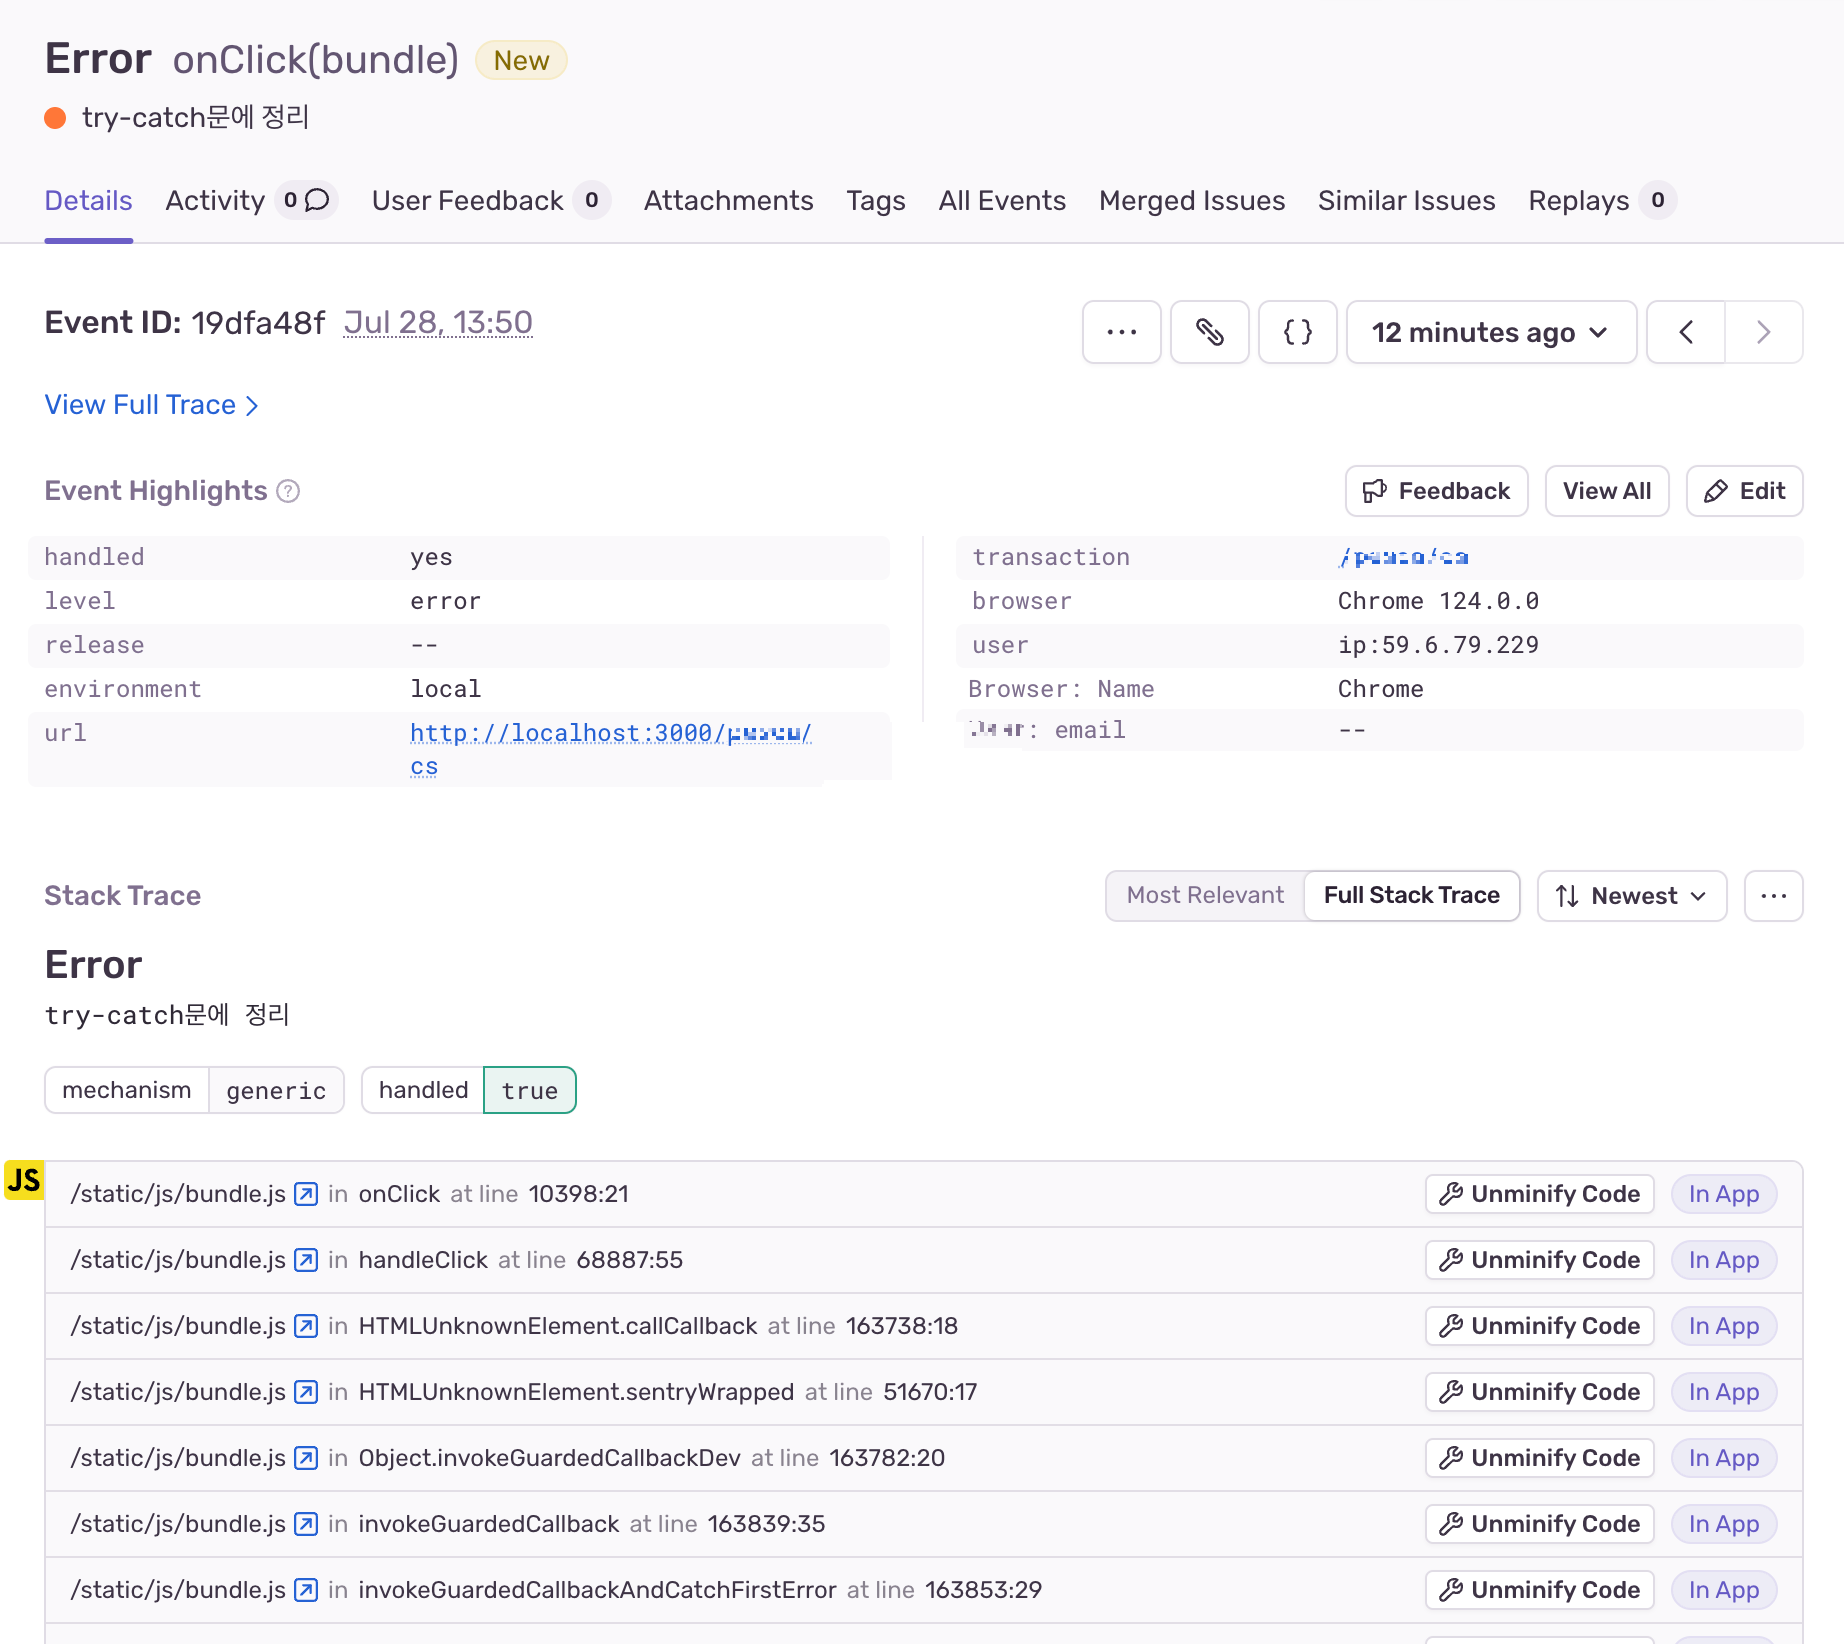Screen dimensions: 1844x1644
Task: Unminify Code for invokeGuardedCallbackAndCatchFirstError frame
Action: (1539, 1590)
